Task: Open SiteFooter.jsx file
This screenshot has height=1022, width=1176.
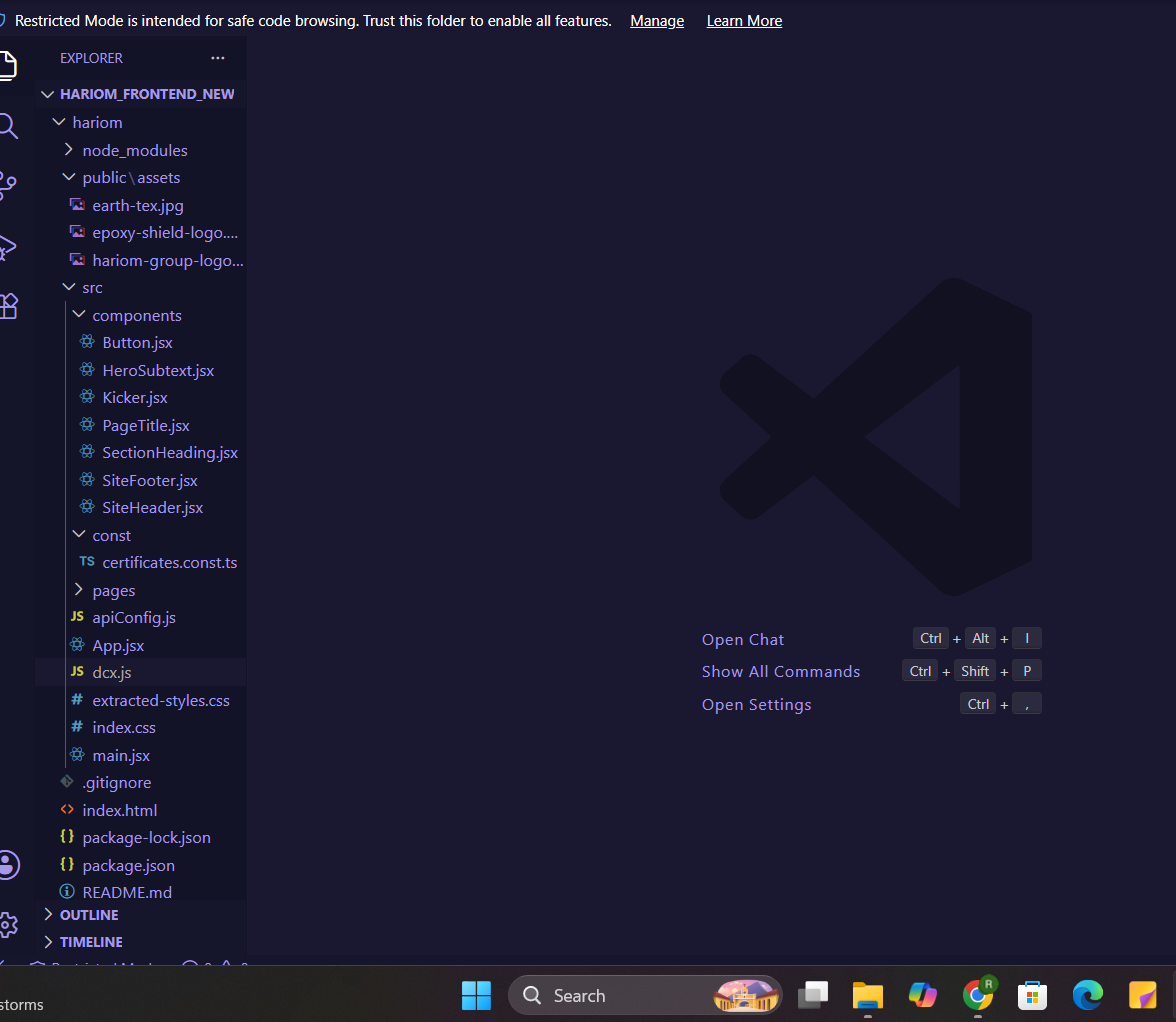Action: [141, 480]
